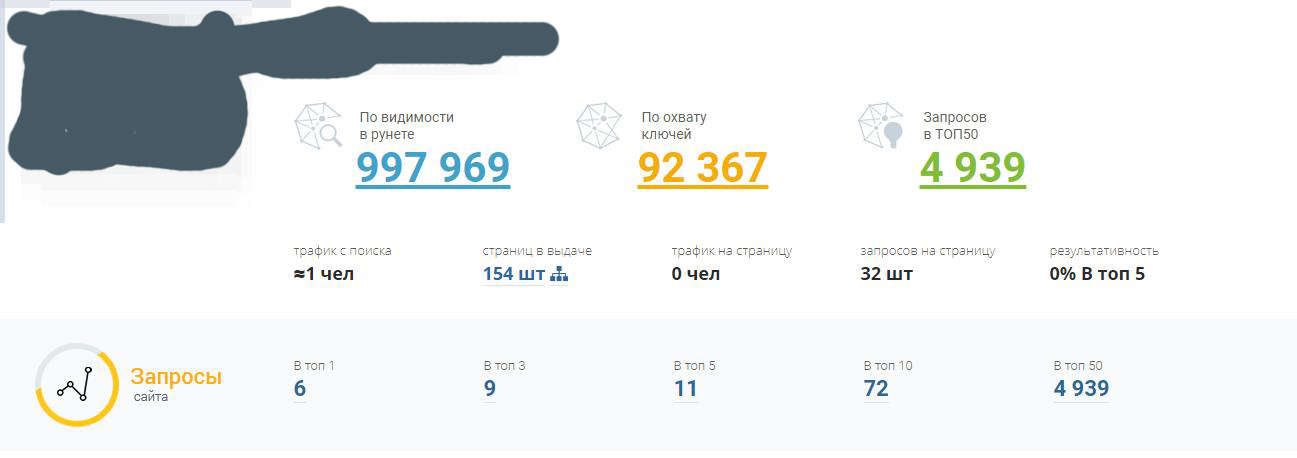
Task: Click the circular Запросы chart icon
Action: click(x=75, y=385)
